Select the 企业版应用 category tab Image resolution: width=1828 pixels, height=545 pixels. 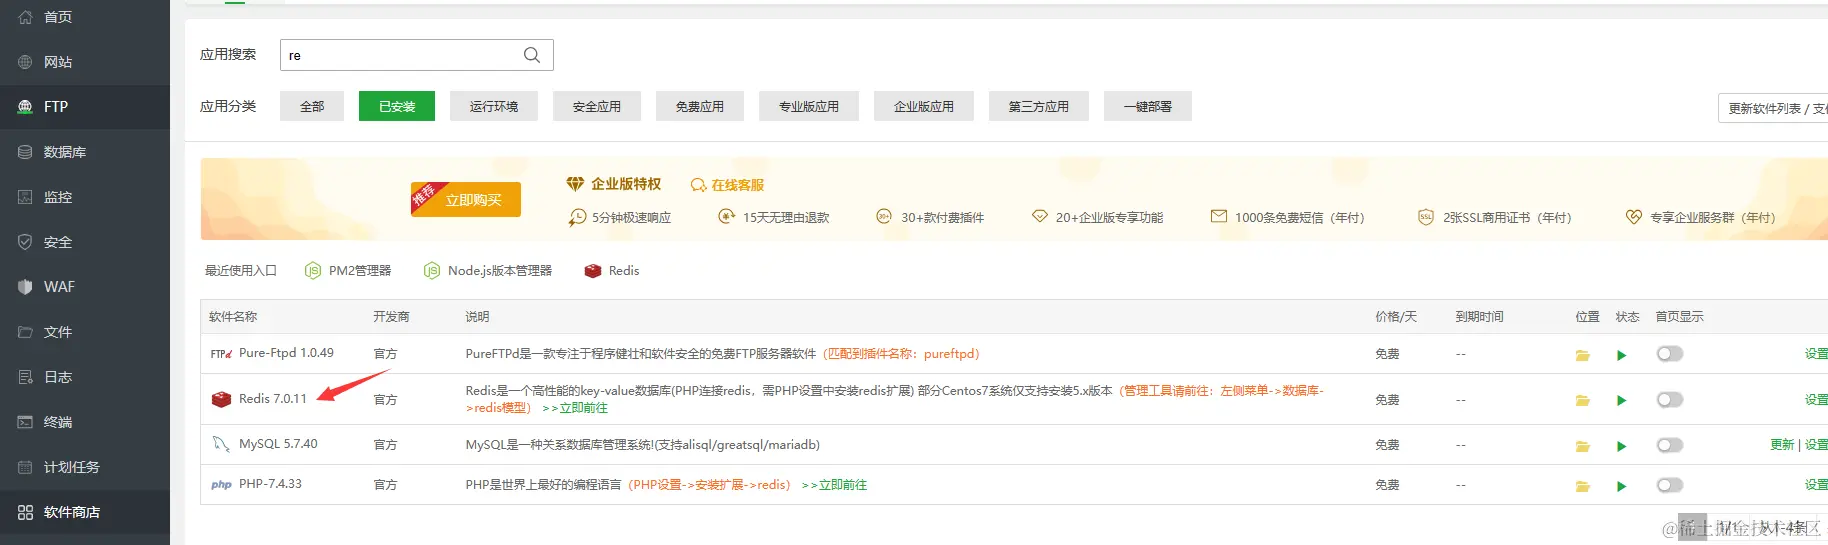924,106
